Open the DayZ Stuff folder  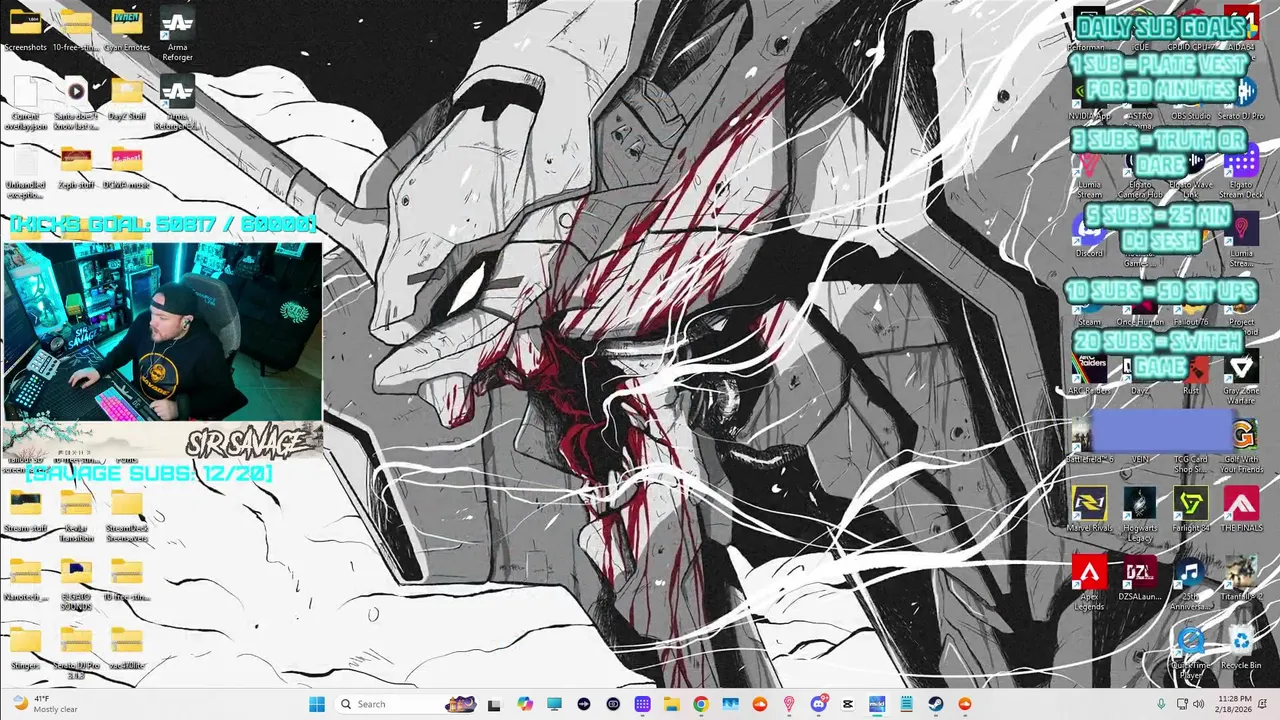pyautogui.click(x=127, y=98)
